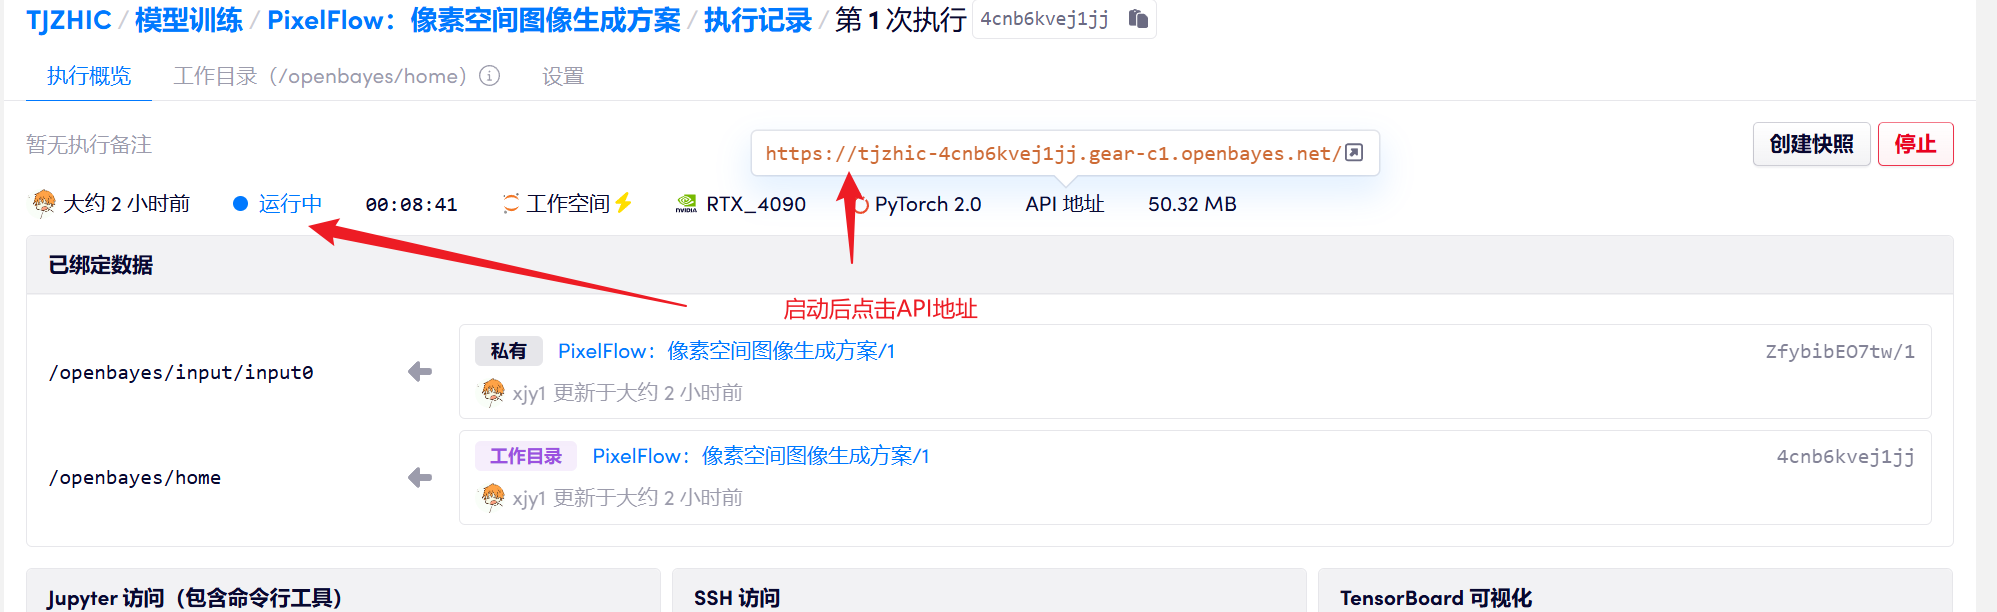Click the 创建快照 button
The image size is (1997, 612).
(1811, 144)
